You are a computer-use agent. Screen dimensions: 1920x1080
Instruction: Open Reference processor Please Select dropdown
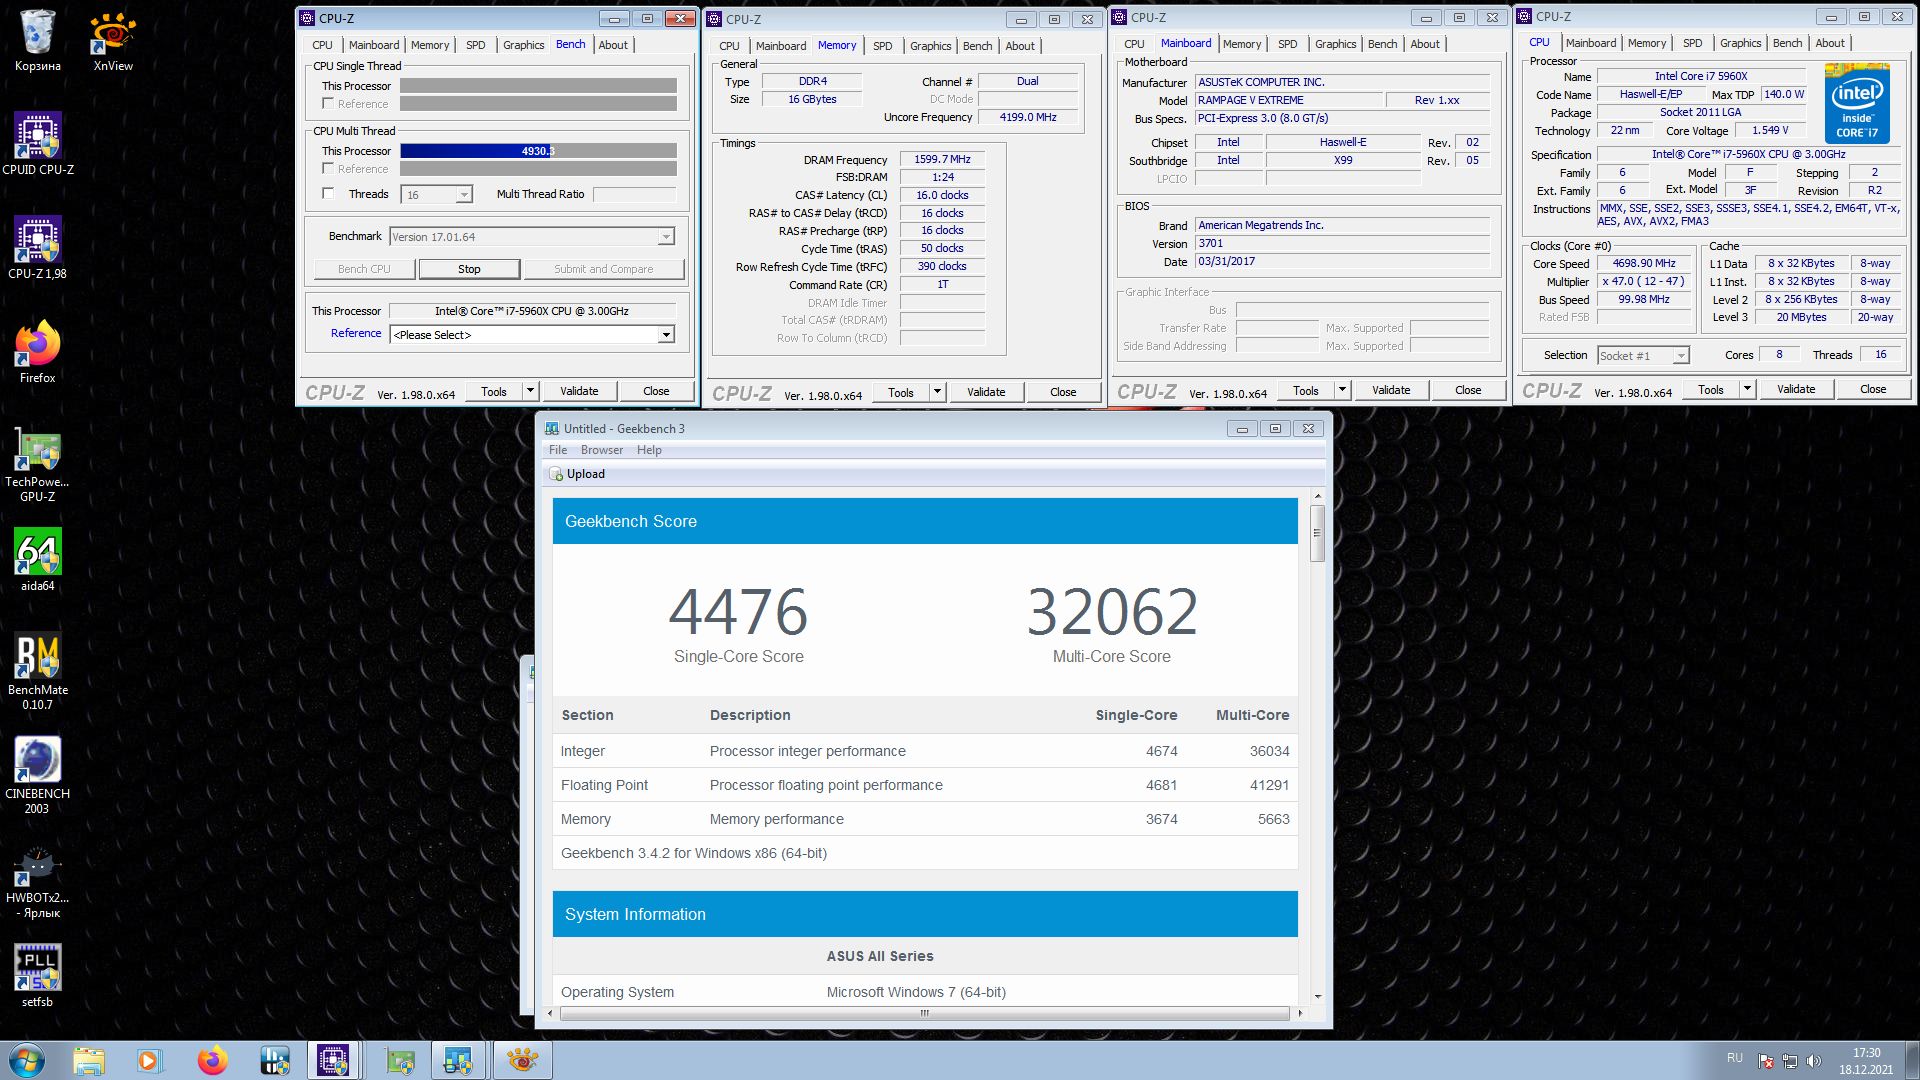click(x=532, y=335)
